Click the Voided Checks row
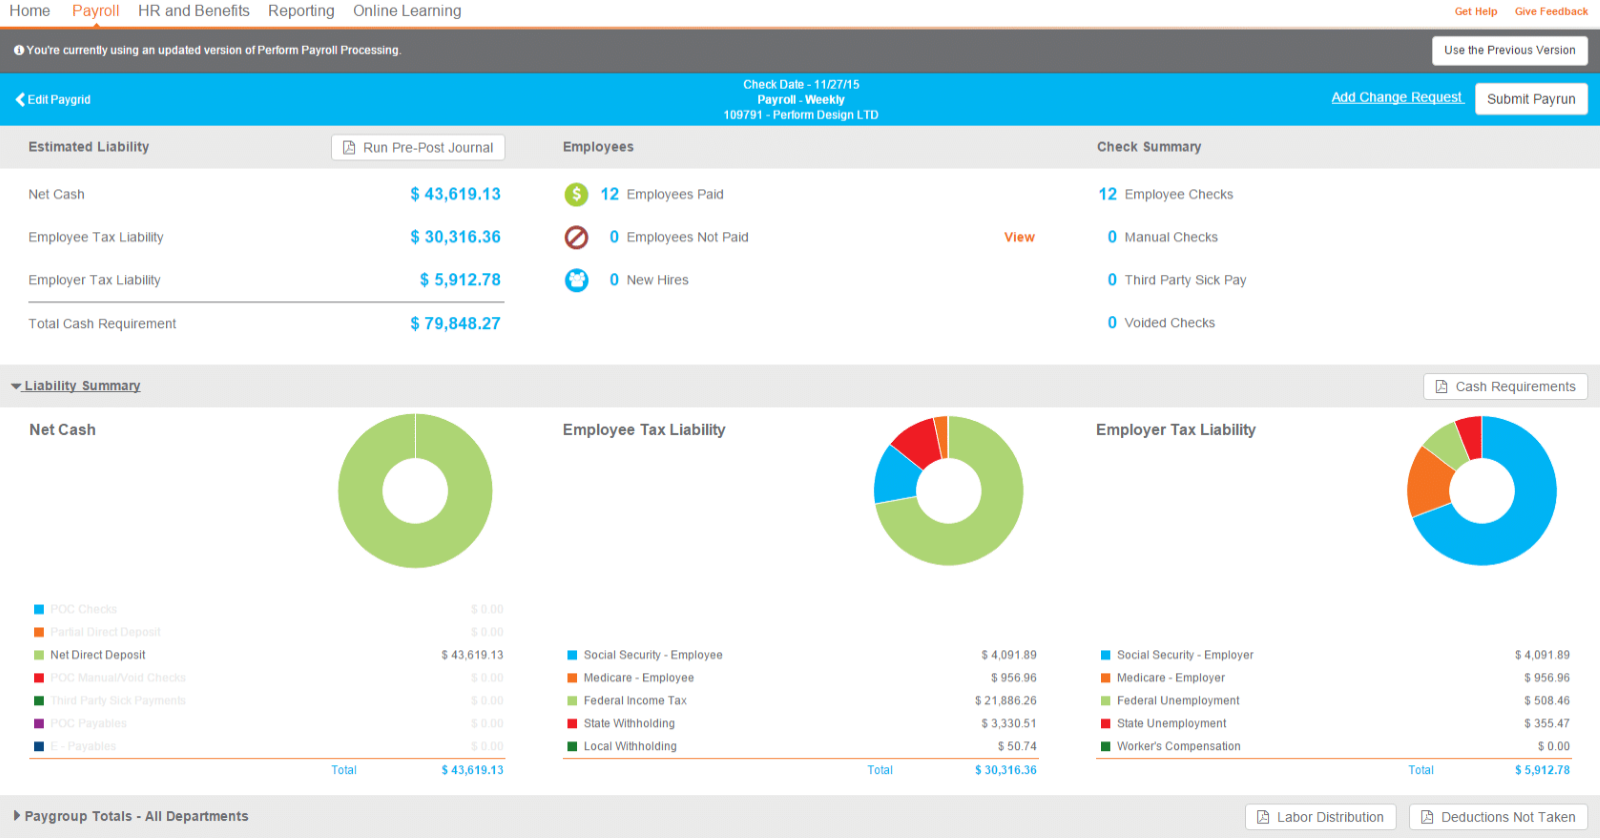The width and height of the screenshot is (1600, 840). [1161, 323]
